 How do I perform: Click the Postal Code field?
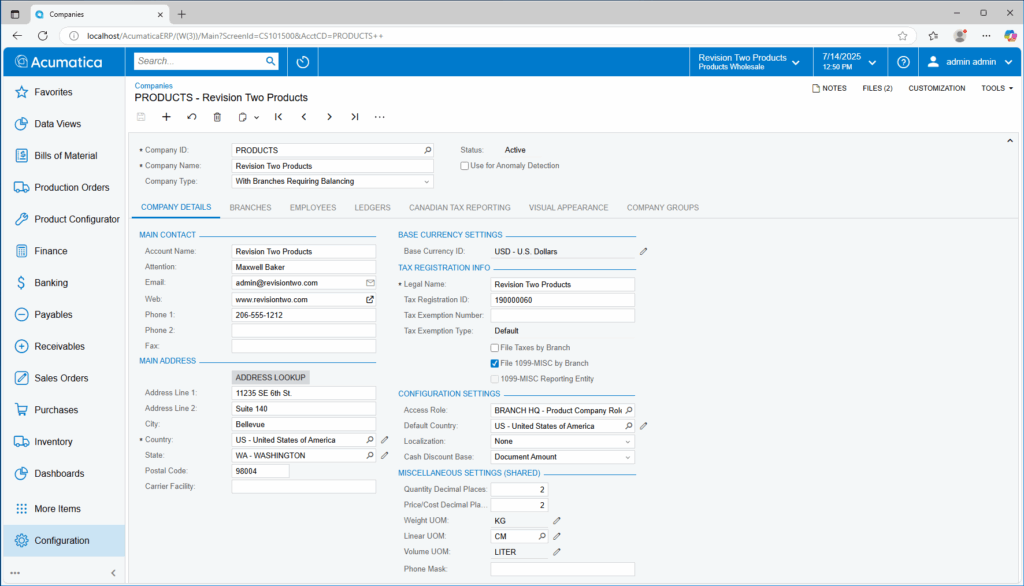coord(261,471)
